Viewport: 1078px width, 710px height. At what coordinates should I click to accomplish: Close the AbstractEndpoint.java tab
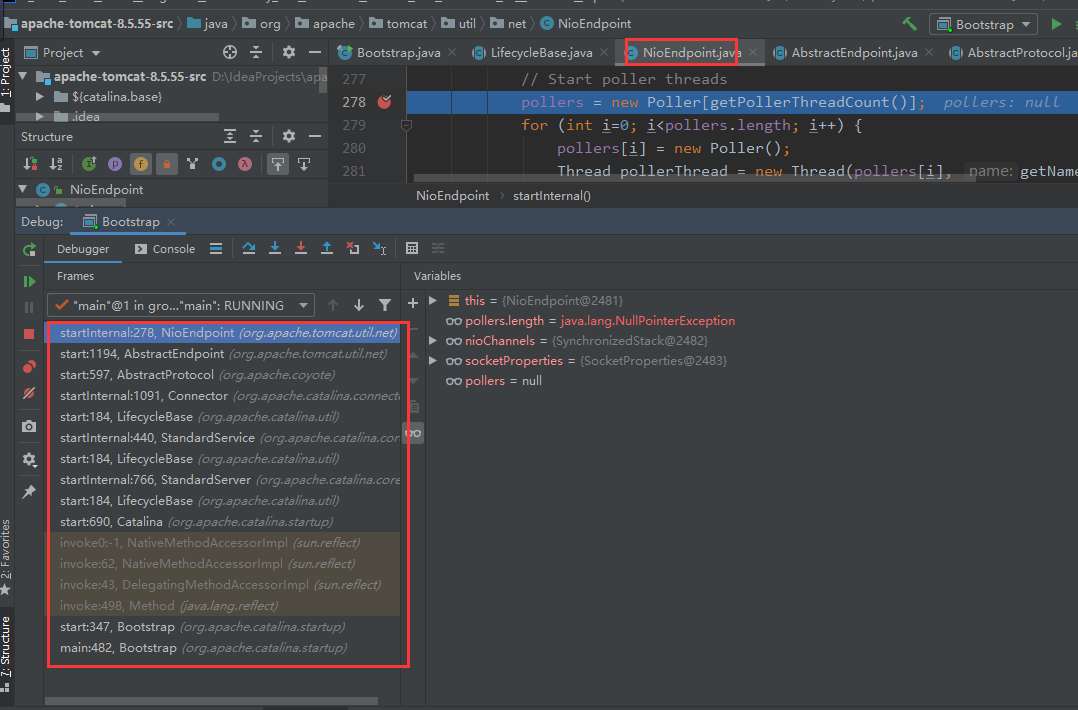[x=929, y=53]
